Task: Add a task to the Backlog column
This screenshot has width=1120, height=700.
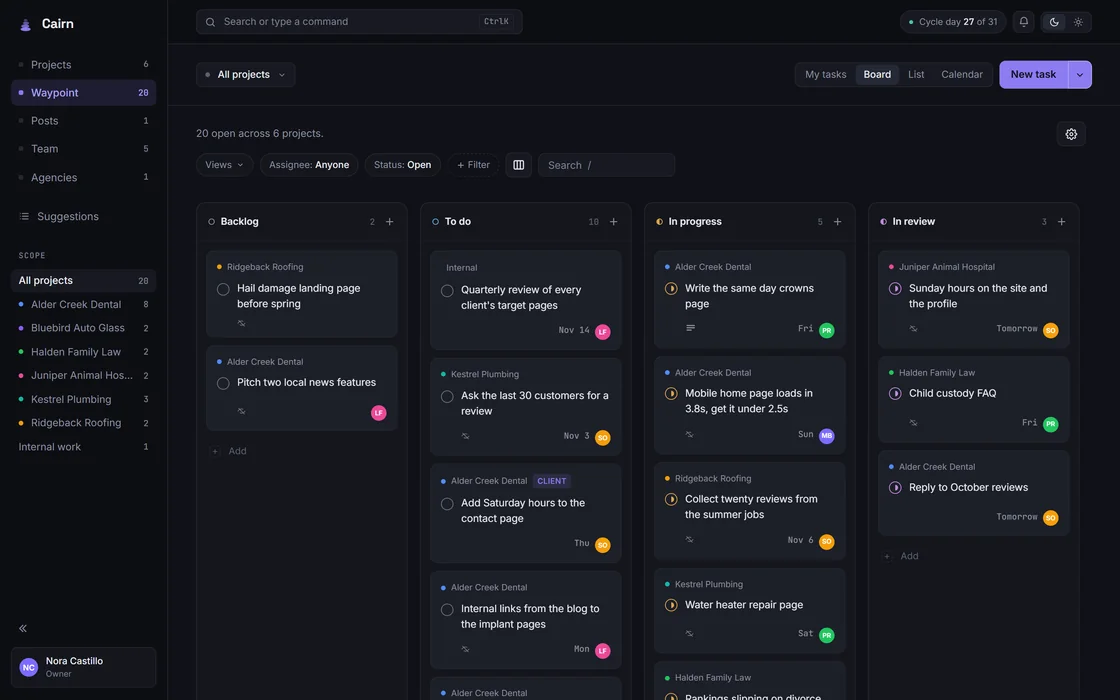Action: [x=389, y=222]
